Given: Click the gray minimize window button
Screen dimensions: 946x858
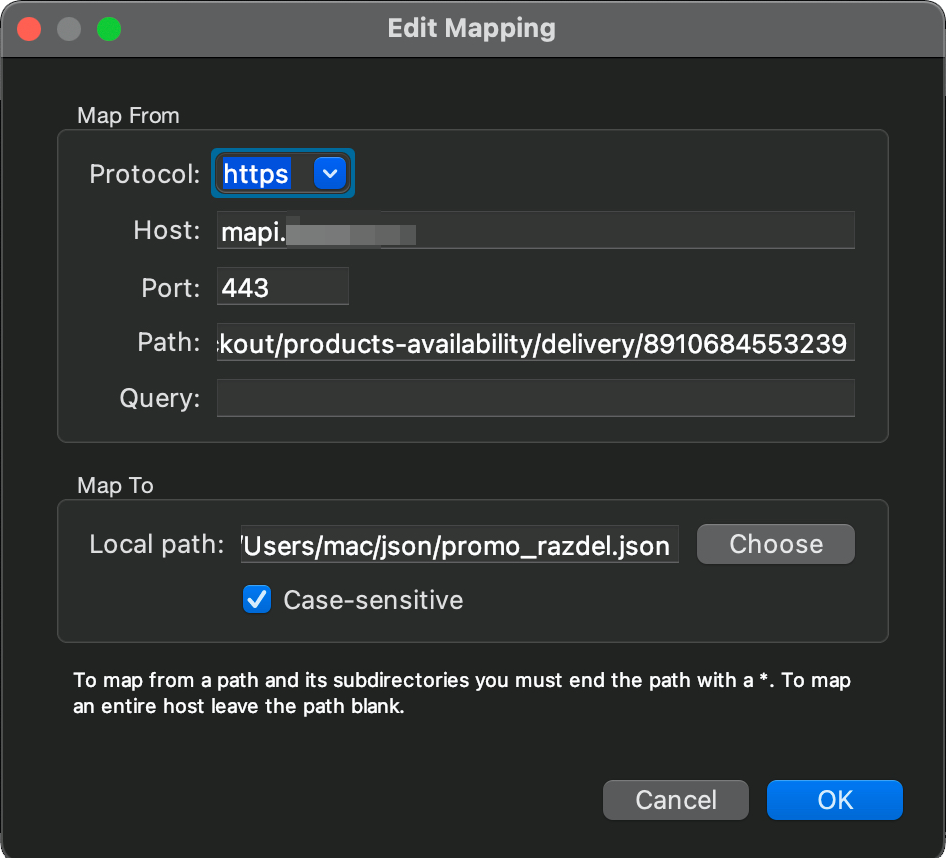Looking at the screenshot, I should click(x=69, y=29).
